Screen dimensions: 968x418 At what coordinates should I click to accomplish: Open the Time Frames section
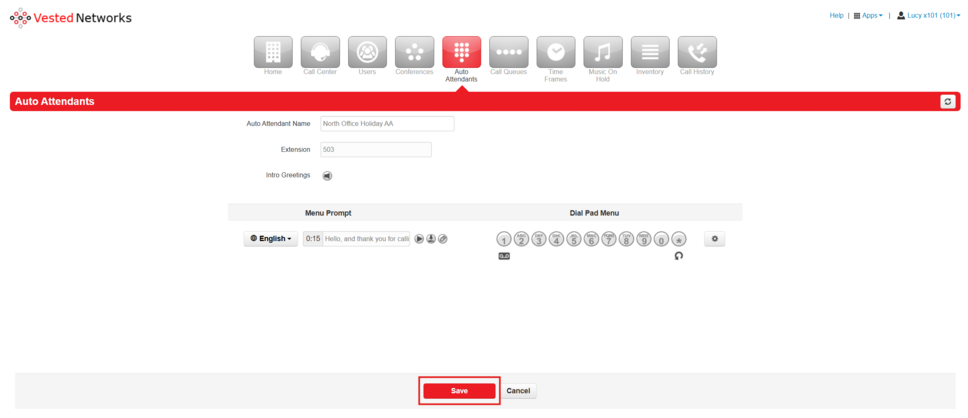(555, 53)
